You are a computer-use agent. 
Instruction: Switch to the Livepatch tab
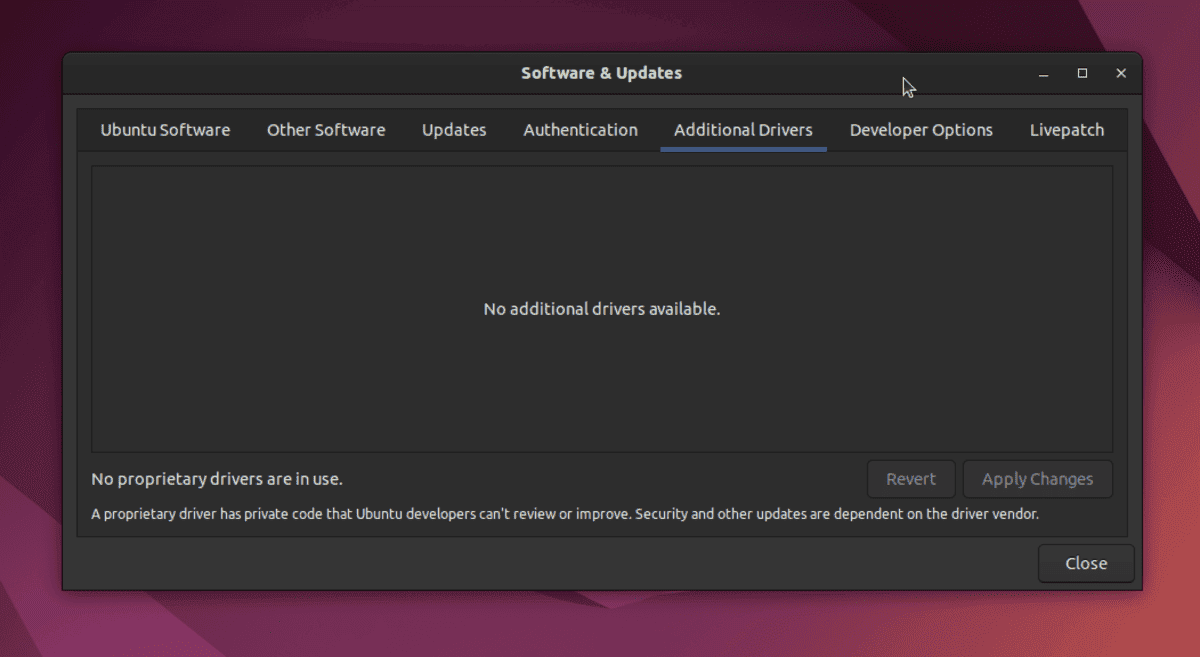[1067, 130]
